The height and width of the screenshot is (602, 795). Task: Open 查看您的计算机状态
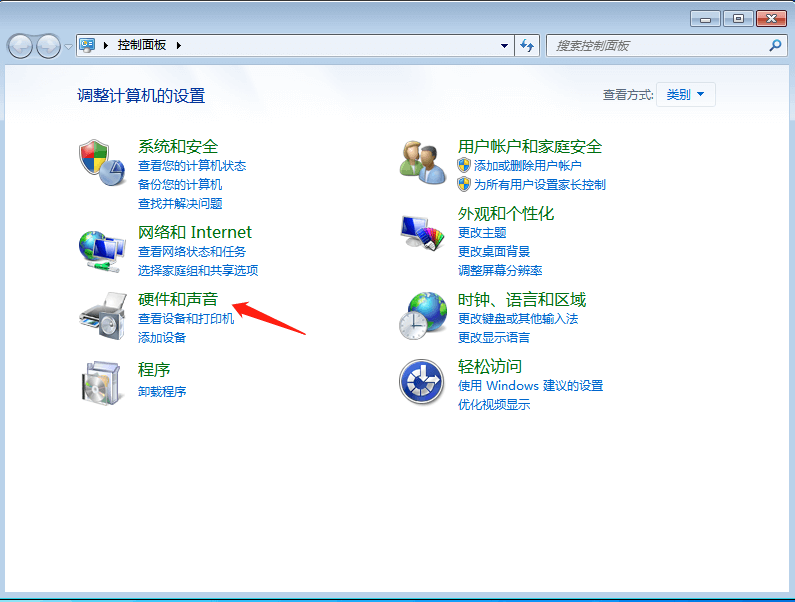point(192,165)
